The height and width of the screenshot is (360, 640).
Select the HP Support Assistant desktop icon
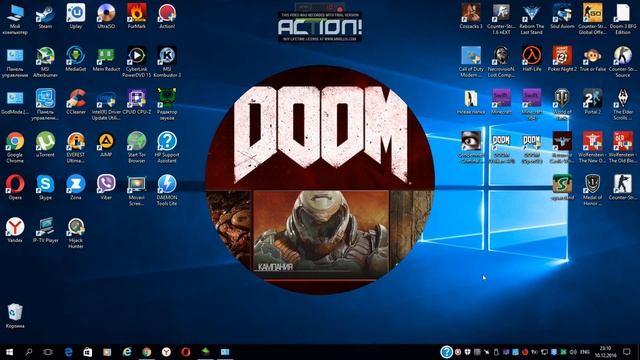coord(167,148)
